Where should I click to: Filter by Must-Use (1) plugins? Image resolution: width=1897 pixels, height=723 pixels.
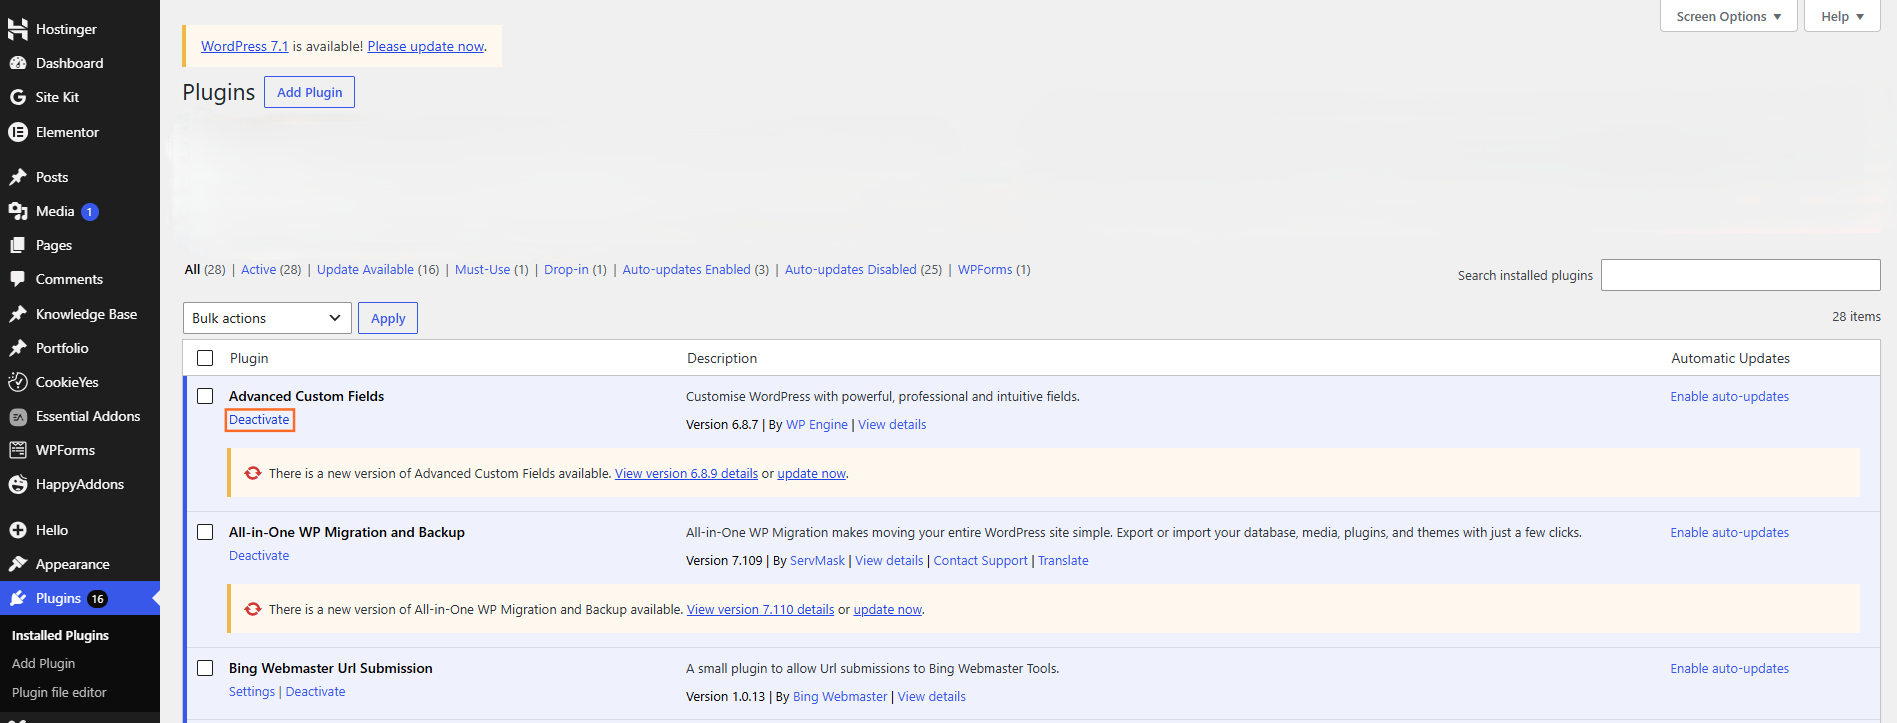tap(492, 269)
